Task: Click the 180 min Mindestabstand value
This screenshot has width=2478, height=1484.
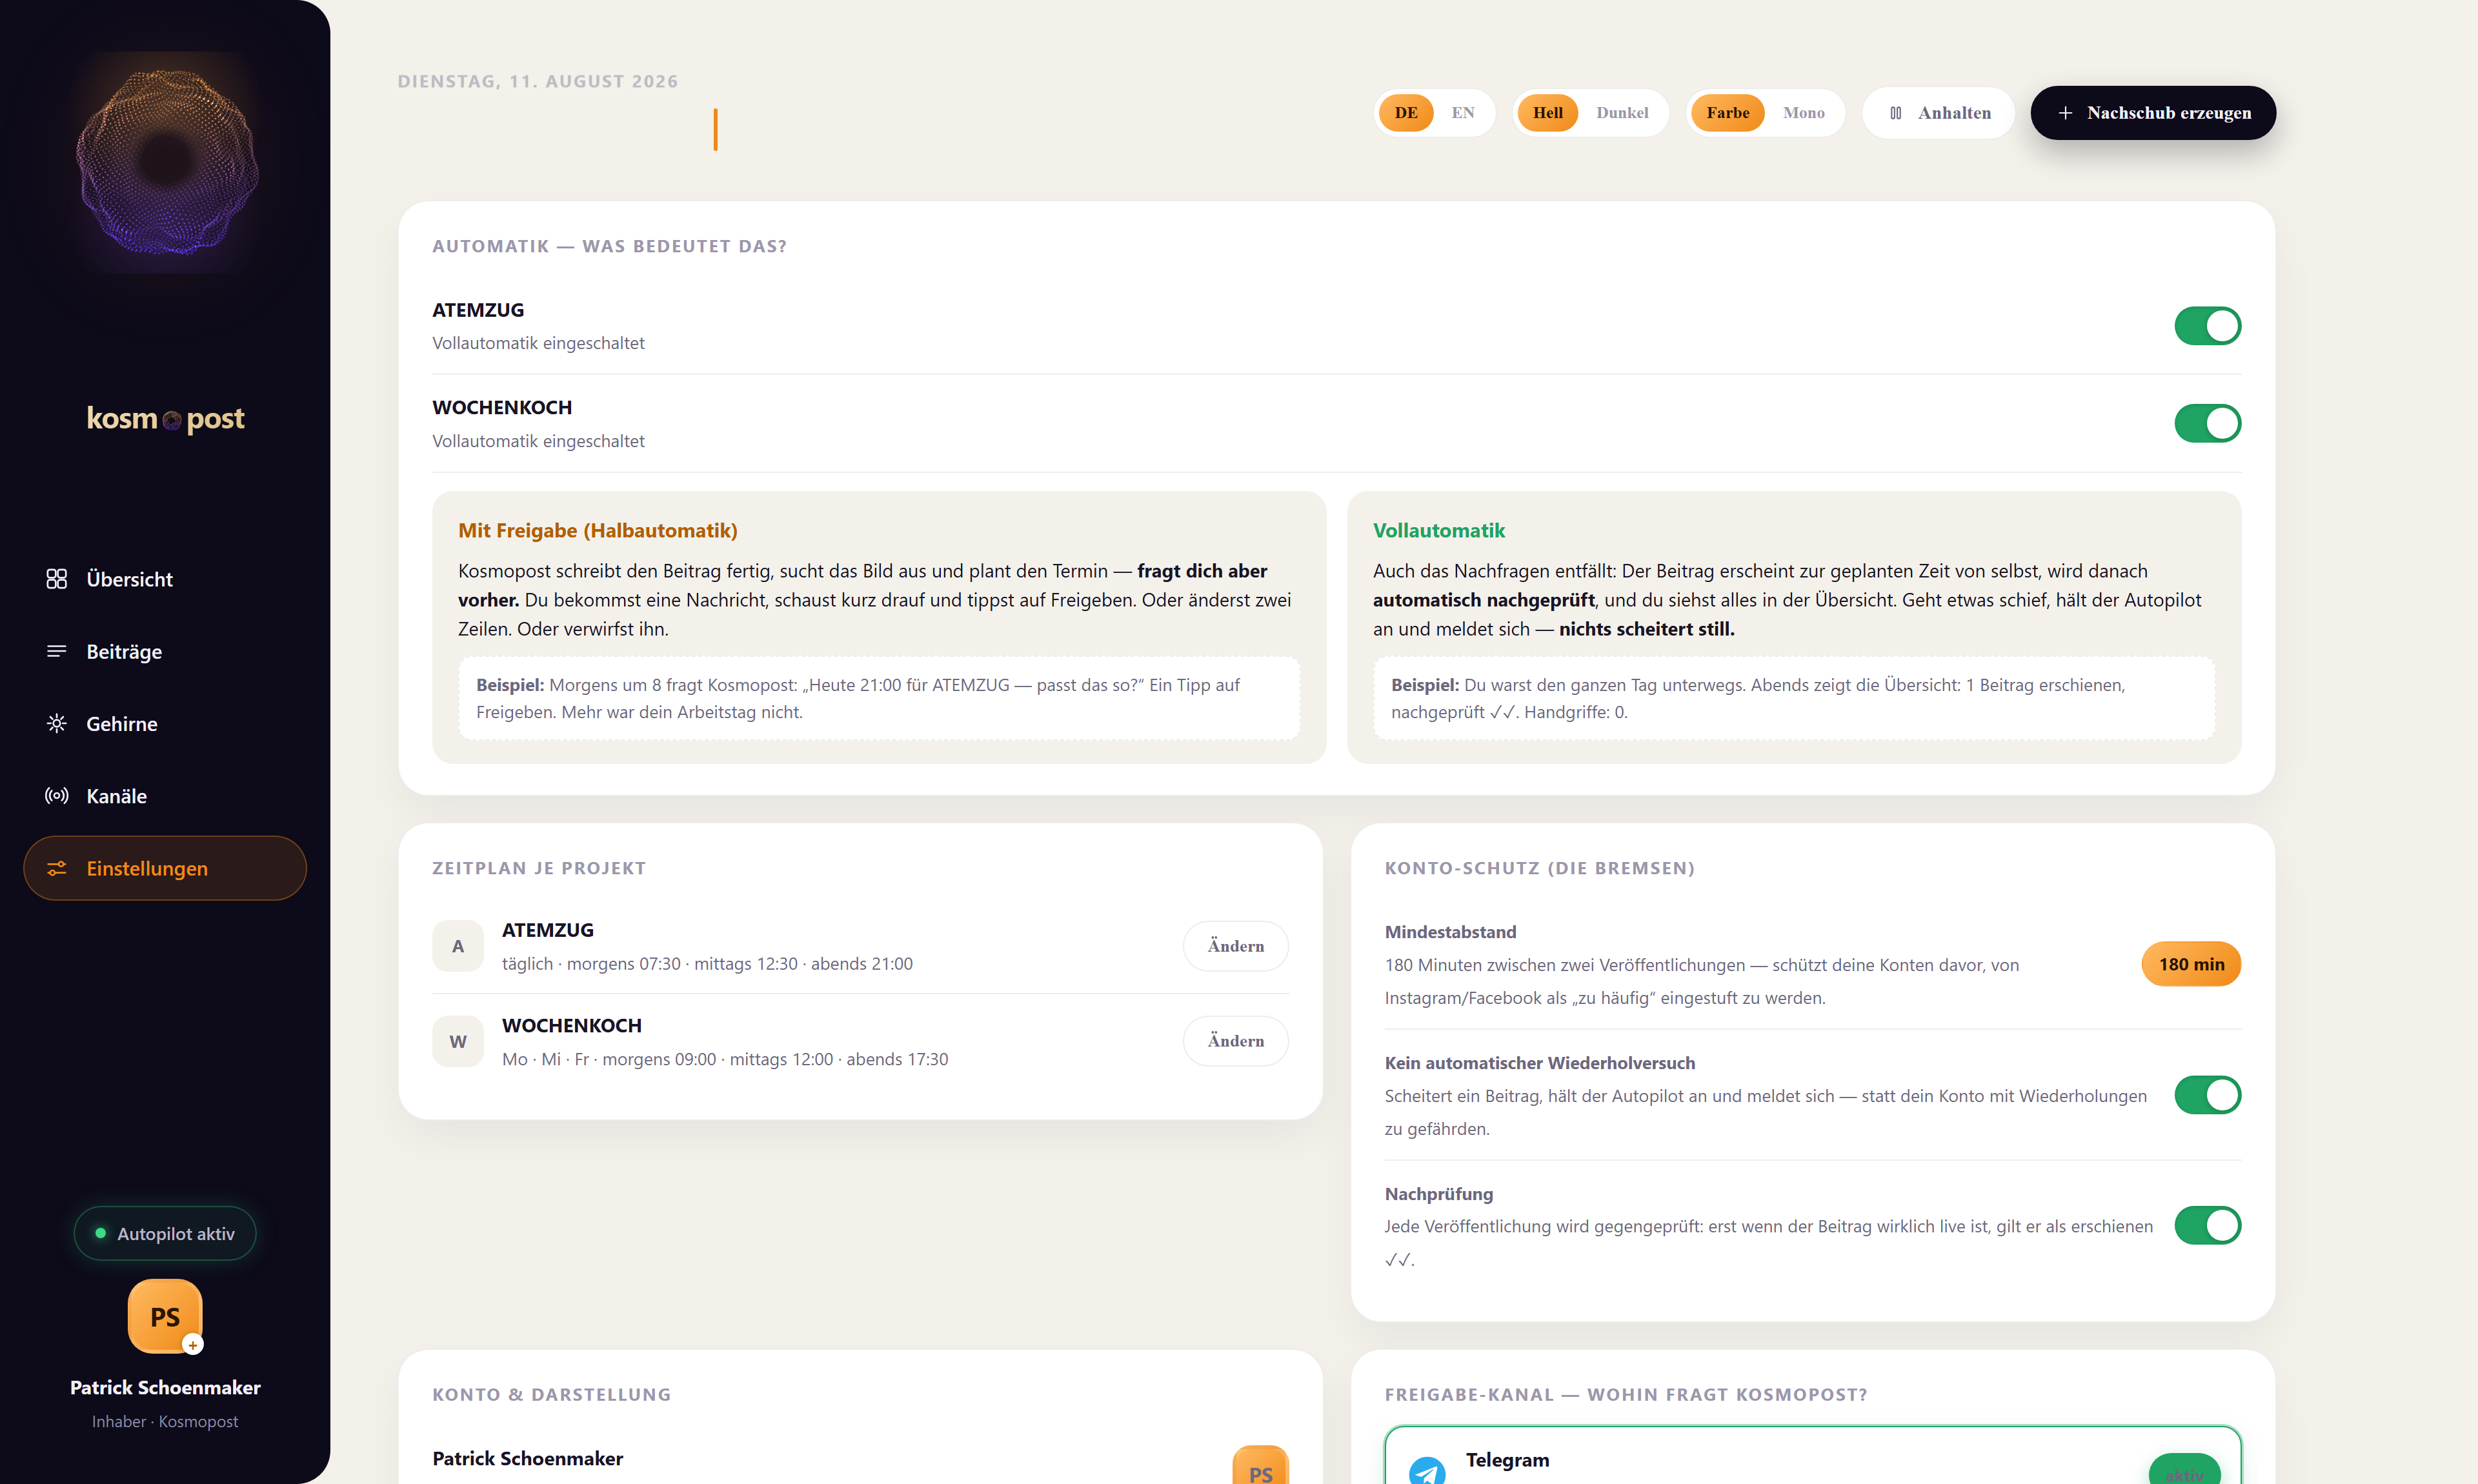Action: tap(2191, 964)
